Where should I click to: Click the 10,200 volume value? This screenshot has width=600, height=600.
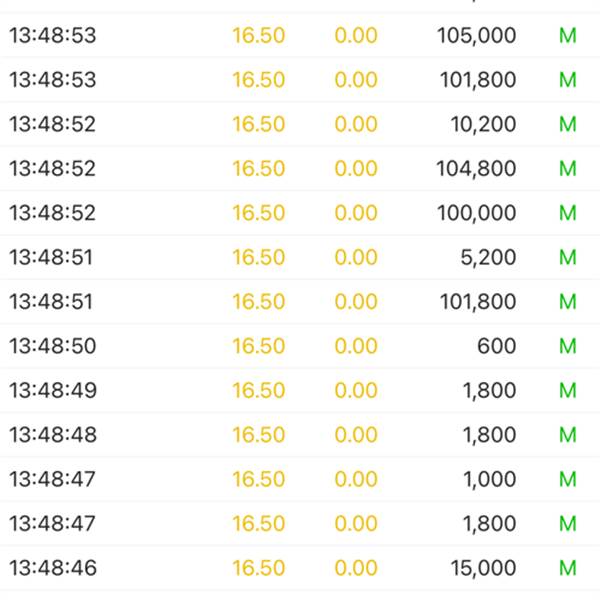(484, 124)
